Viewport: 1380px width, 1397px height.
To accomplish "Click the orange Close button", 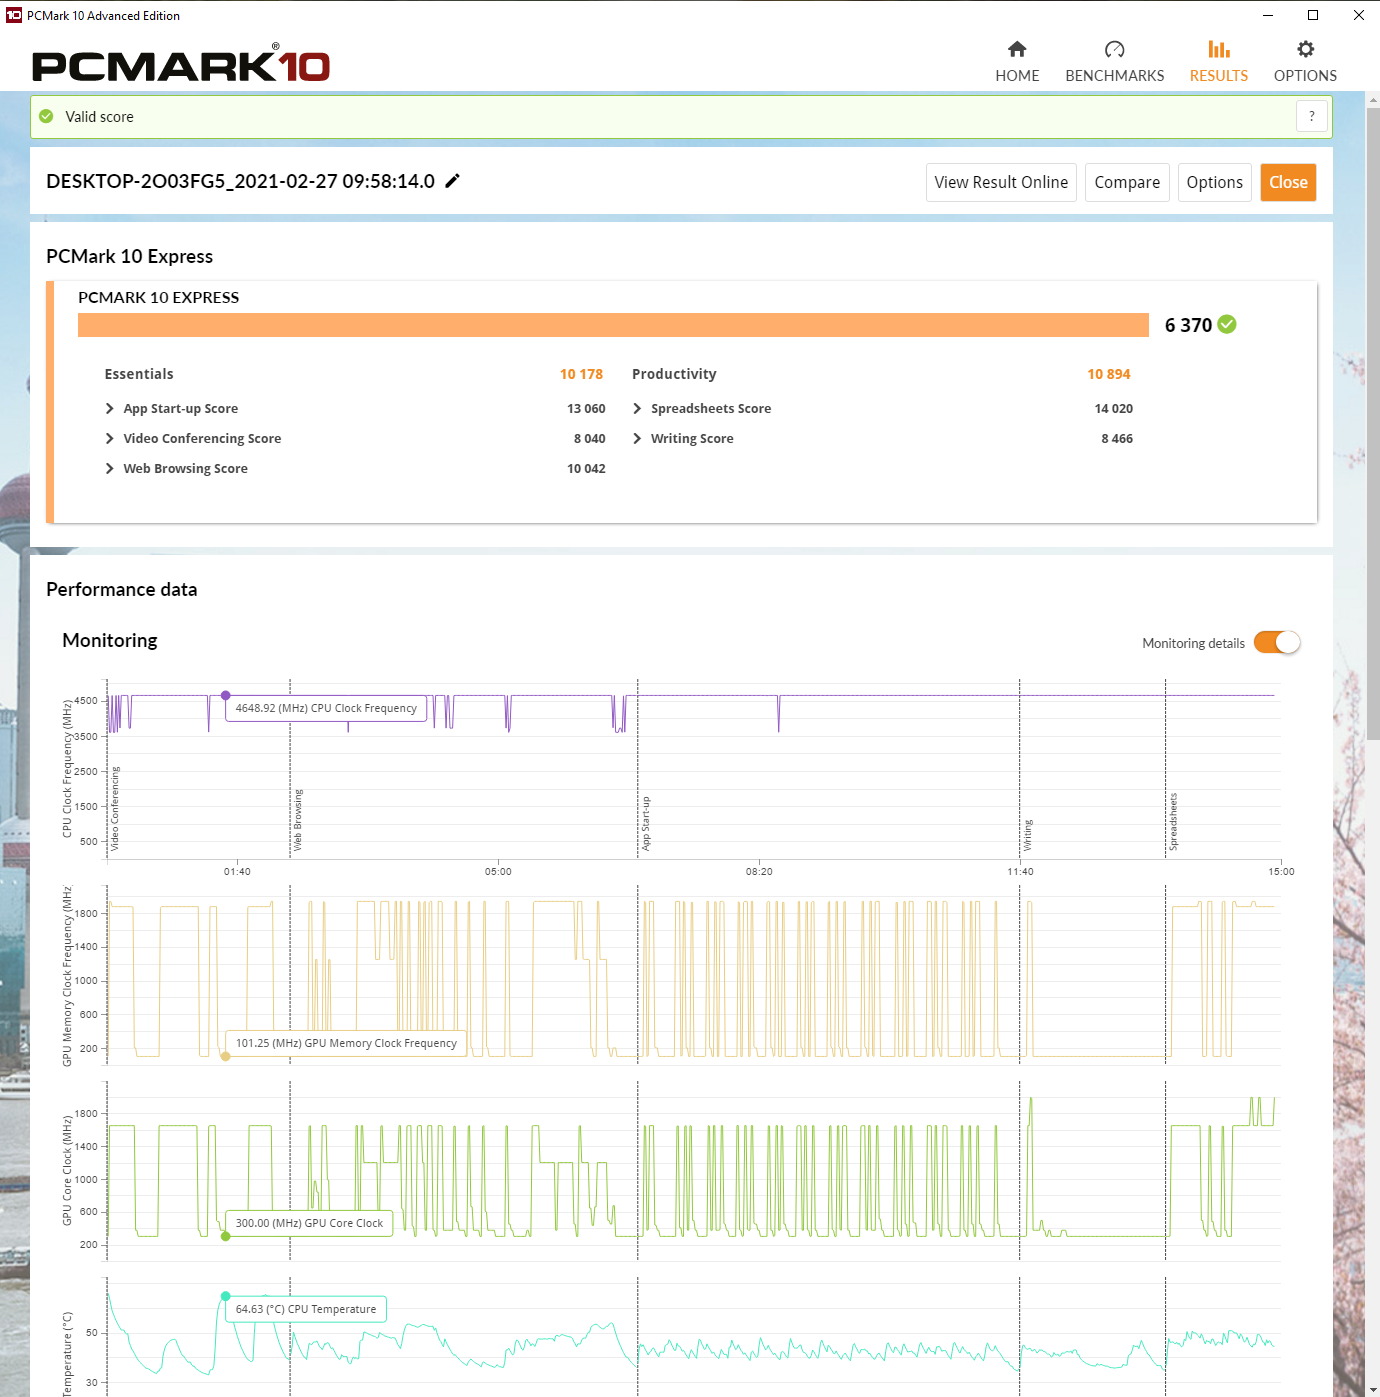I will (1288, 182).
